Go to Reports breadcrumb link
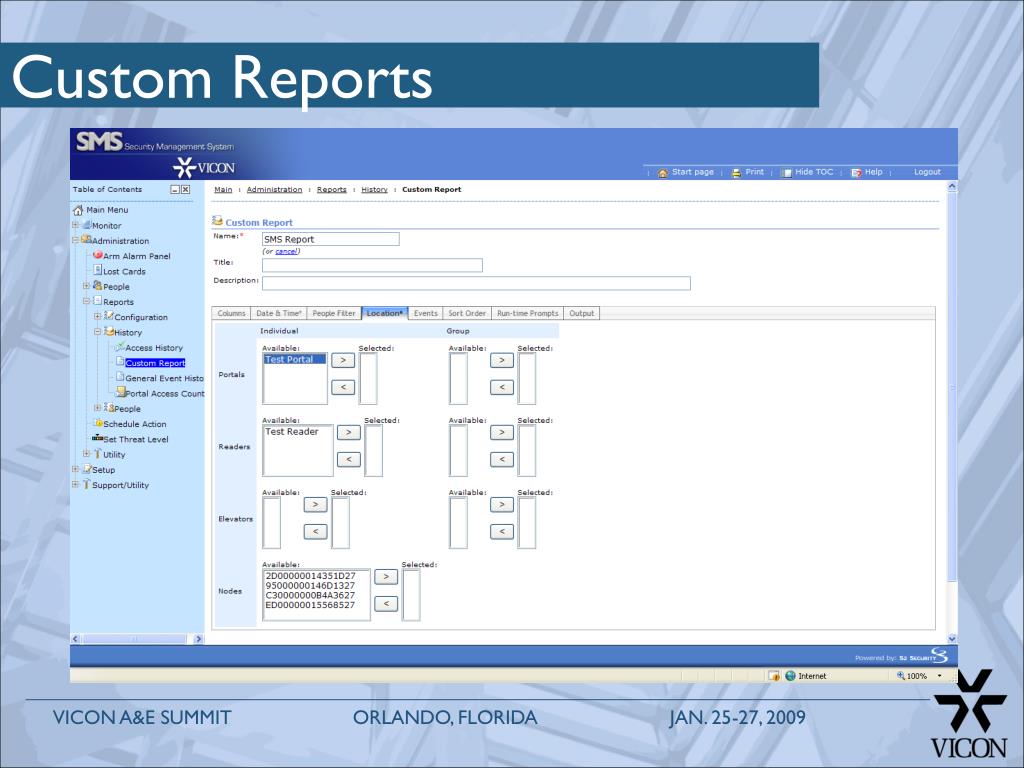This screenshot has width=1024, height=768. click(x=332, y=189)
